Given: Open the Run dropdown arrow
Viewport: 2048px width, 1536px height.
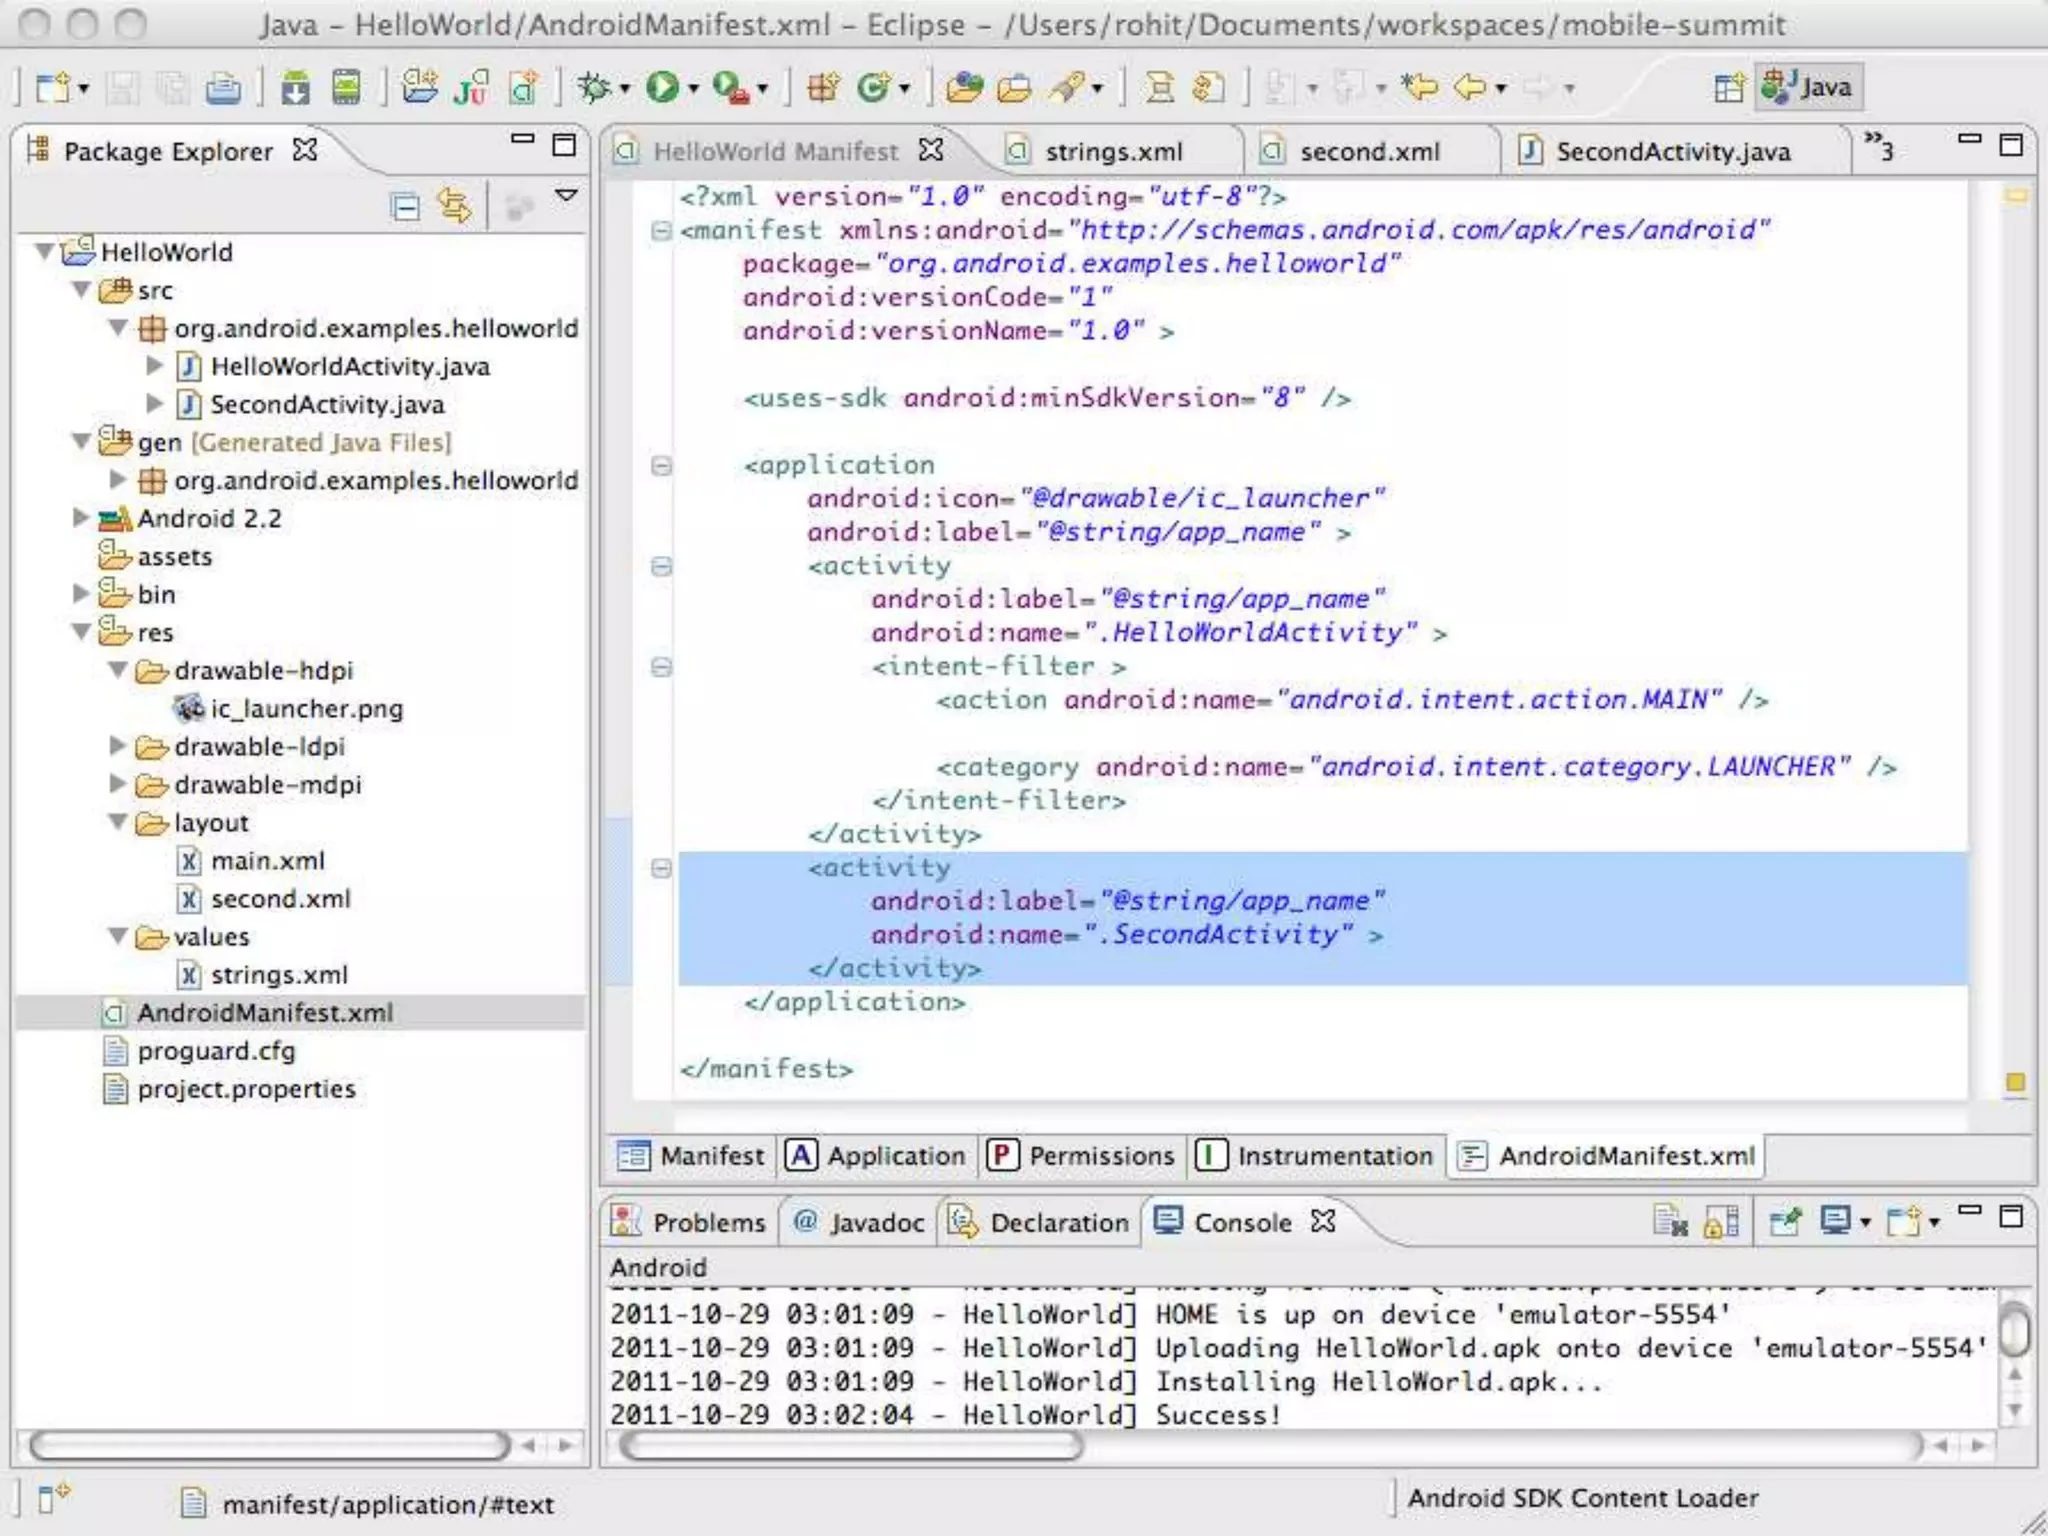Looking at the screenshot, I should tap(692, 90).
